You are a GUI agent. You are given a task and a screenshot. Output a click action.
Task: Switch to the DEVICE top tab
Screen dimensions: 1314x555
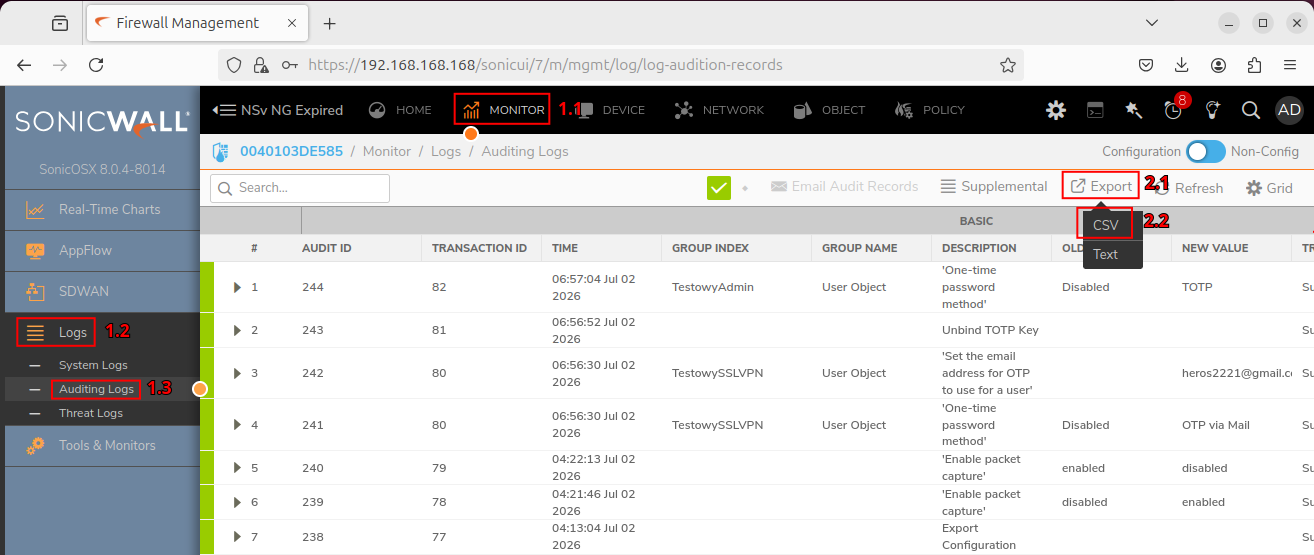(610, 110)
